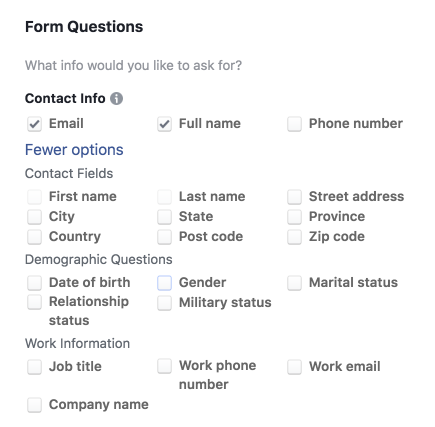Viewport: 435px width, 427px height.
Task: Select the Zip code checkbox
Action: click(294, 237)
